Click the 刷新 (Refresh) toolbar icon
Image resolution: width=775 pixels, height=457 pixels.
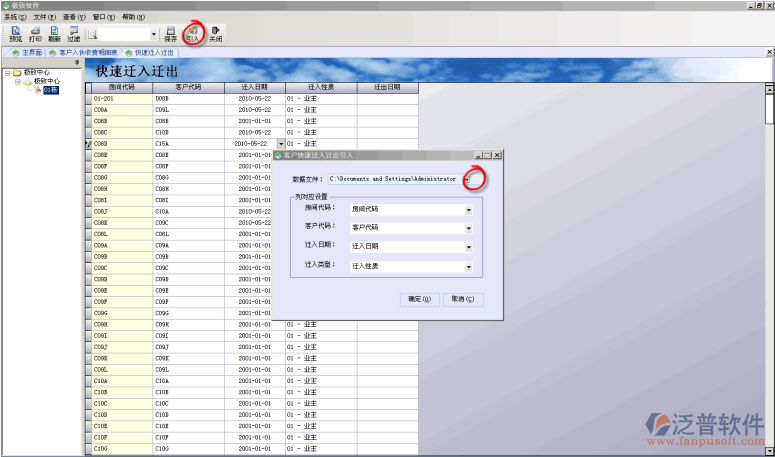[x=54, y=33]
